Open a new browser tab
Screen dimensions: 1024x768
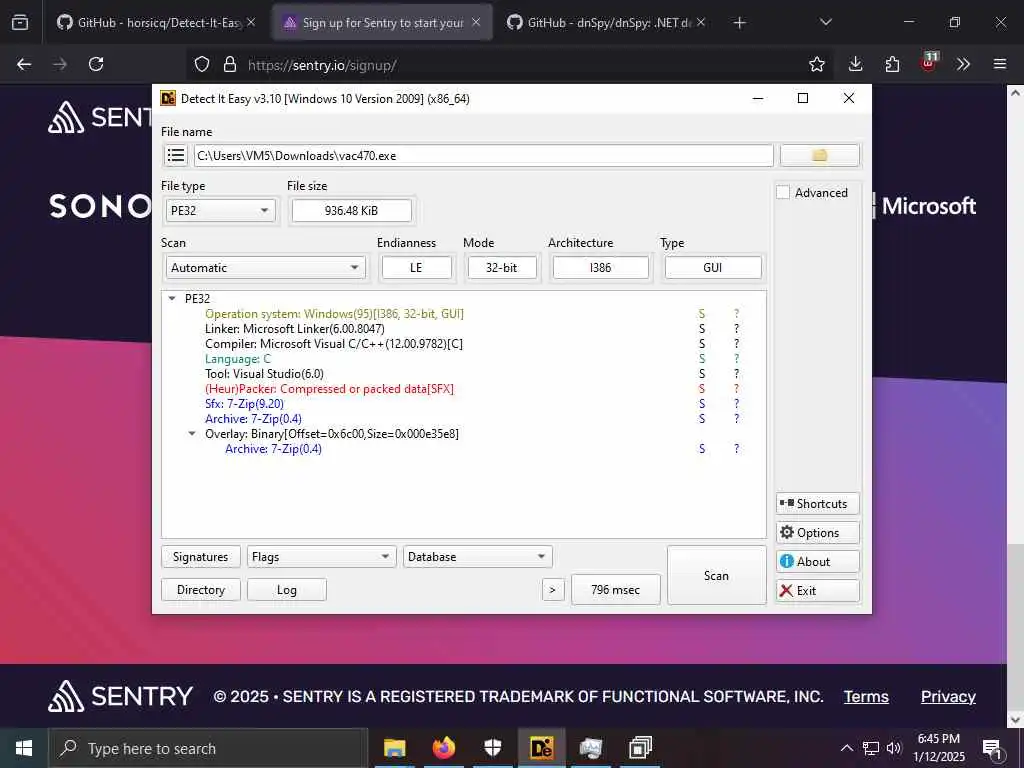739,23
